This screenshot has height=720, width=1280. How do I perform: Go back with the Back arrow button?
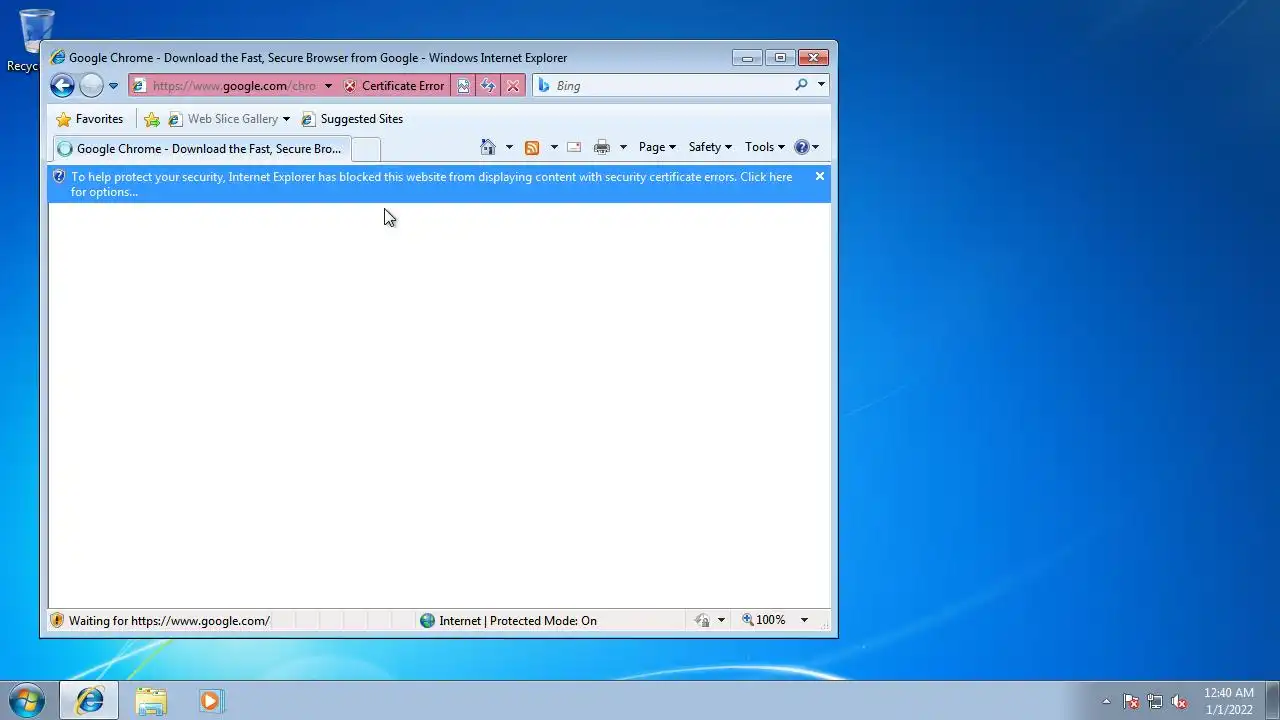(62, 86)
